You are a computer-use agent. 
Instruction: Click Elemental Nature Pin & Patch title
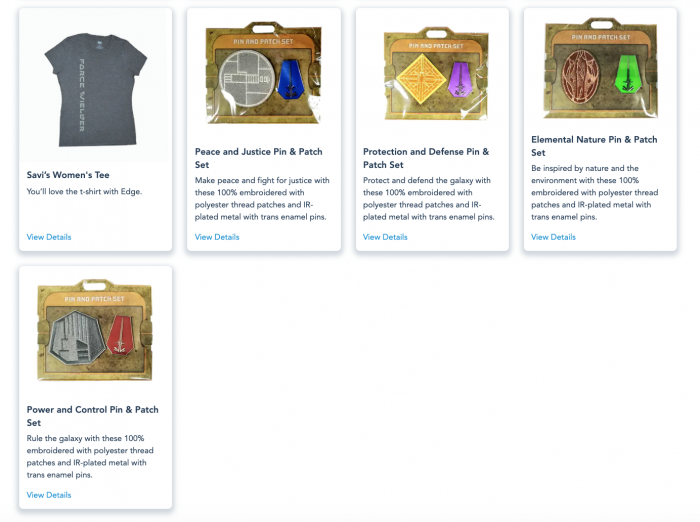pos(594,146)
